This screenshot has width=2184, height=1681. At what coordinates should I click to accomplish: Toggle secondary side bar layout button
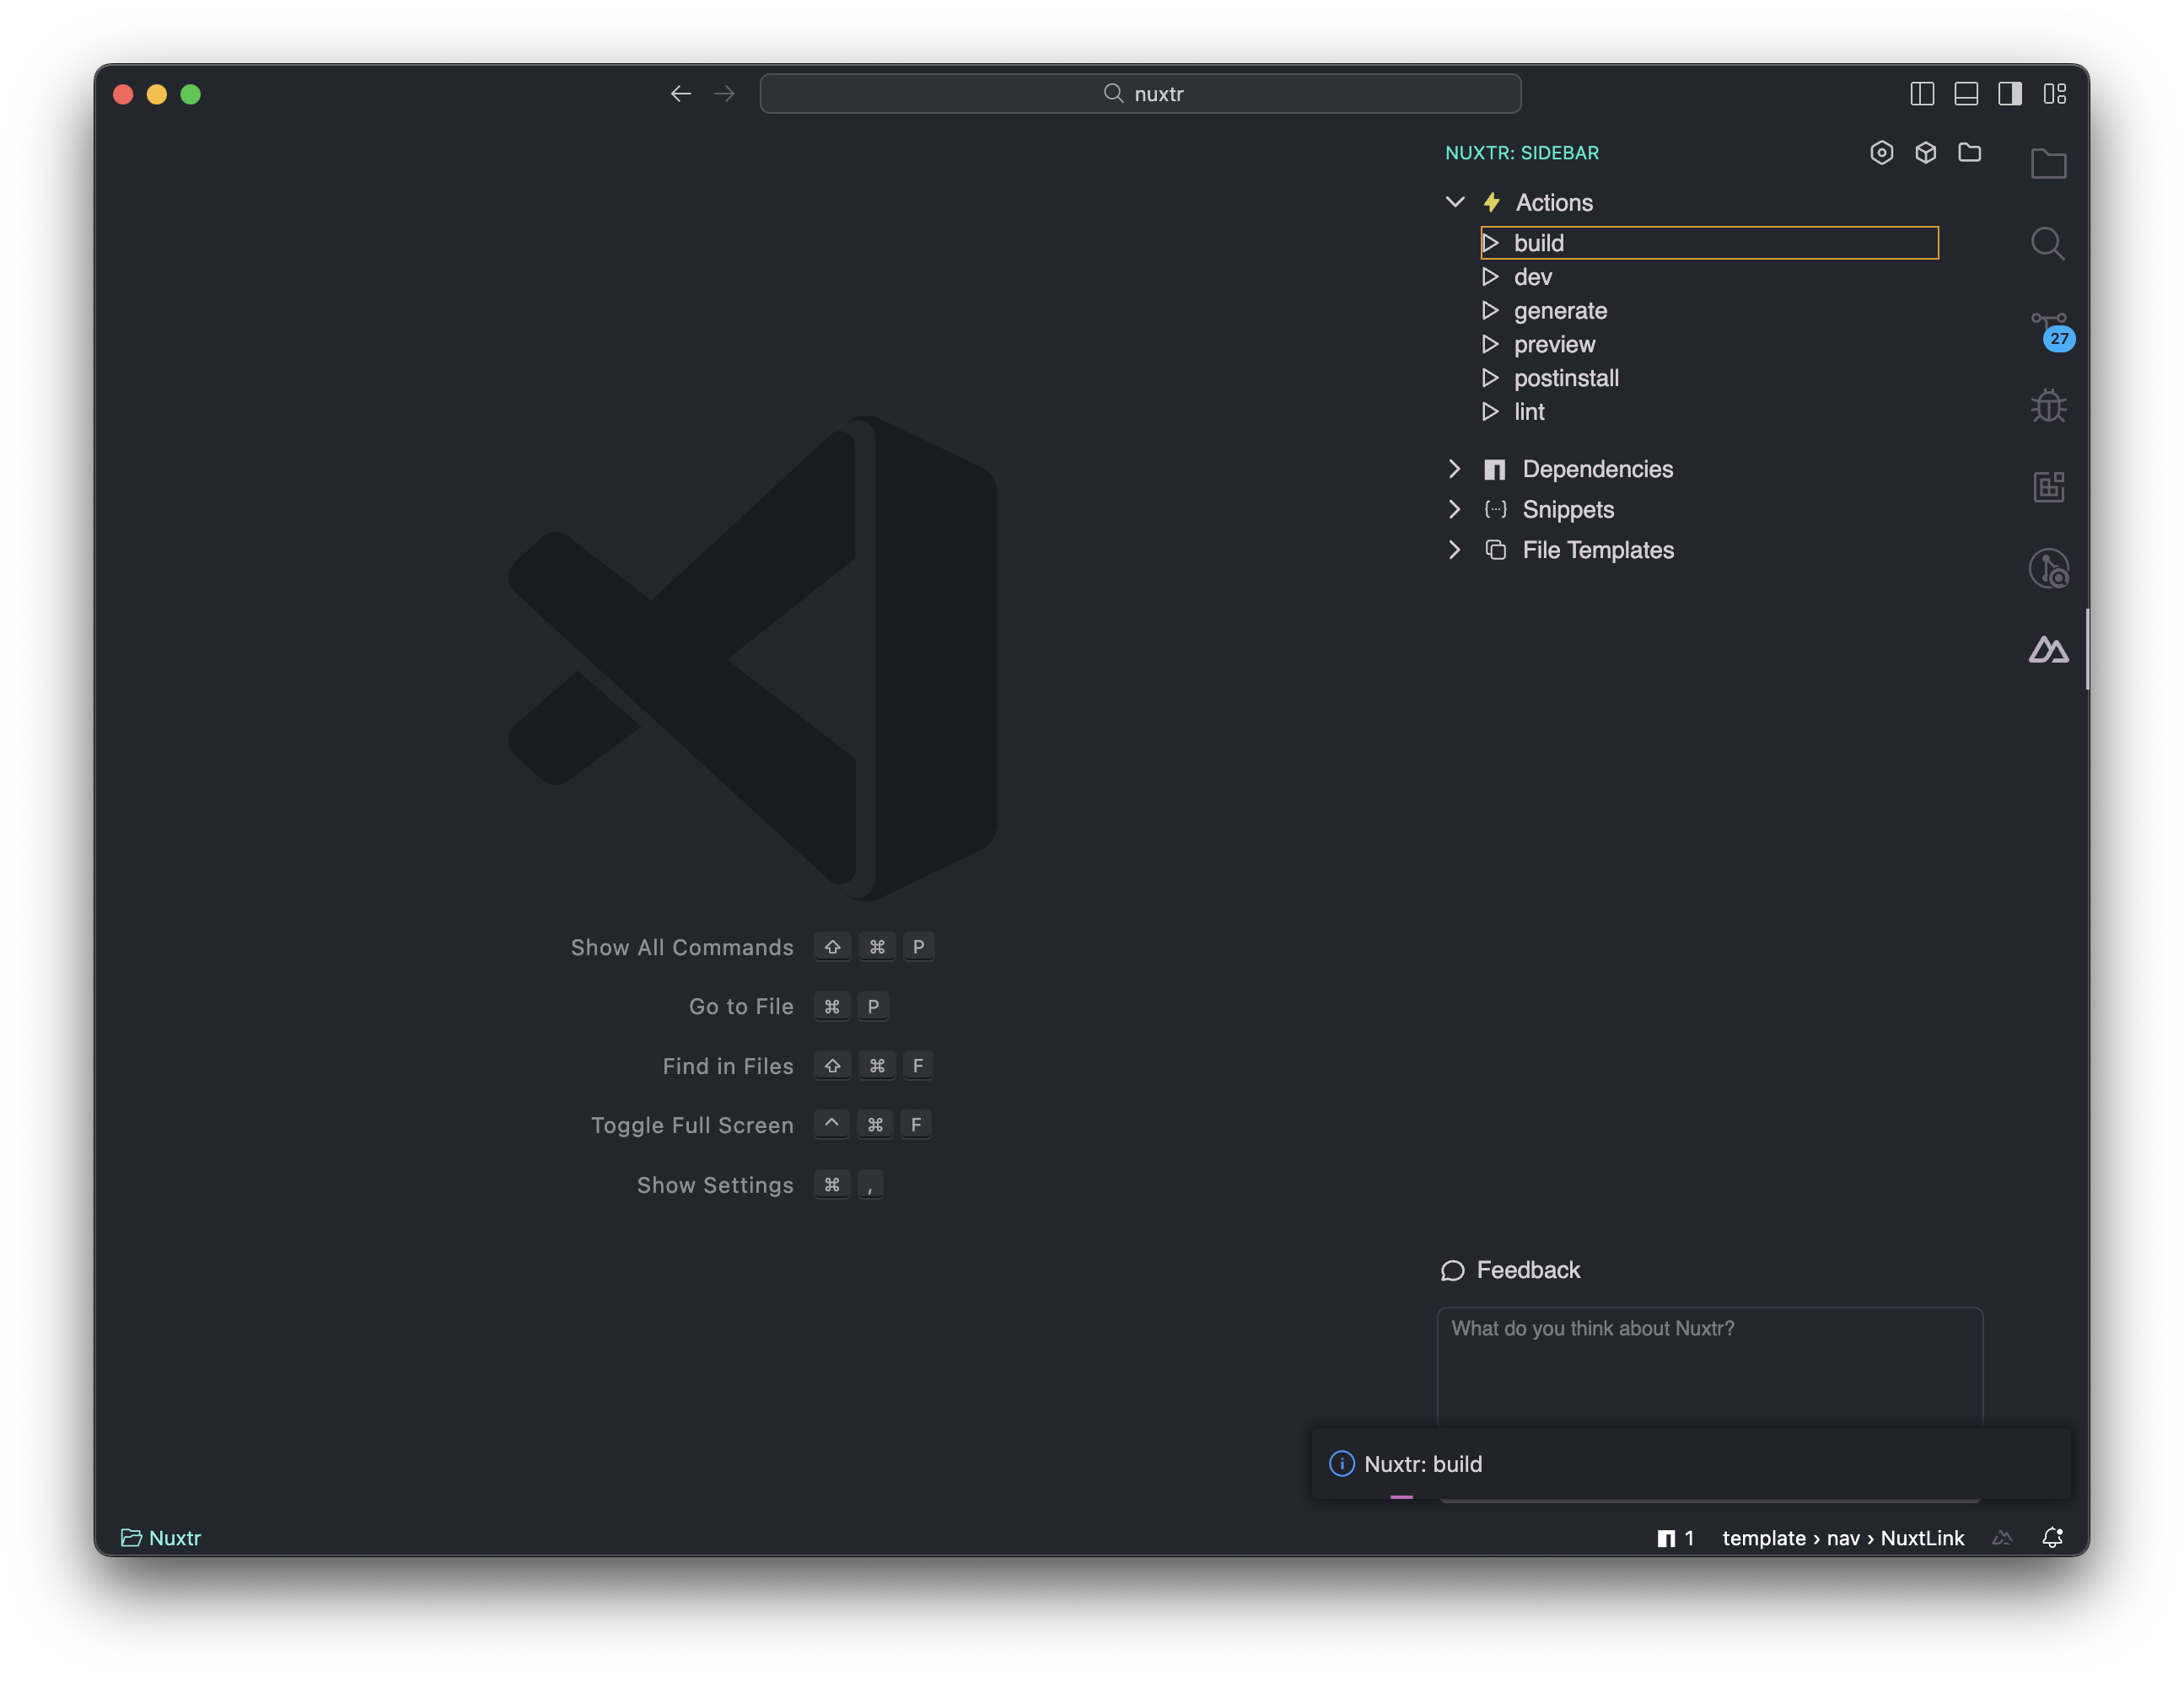click(2009, 94)
